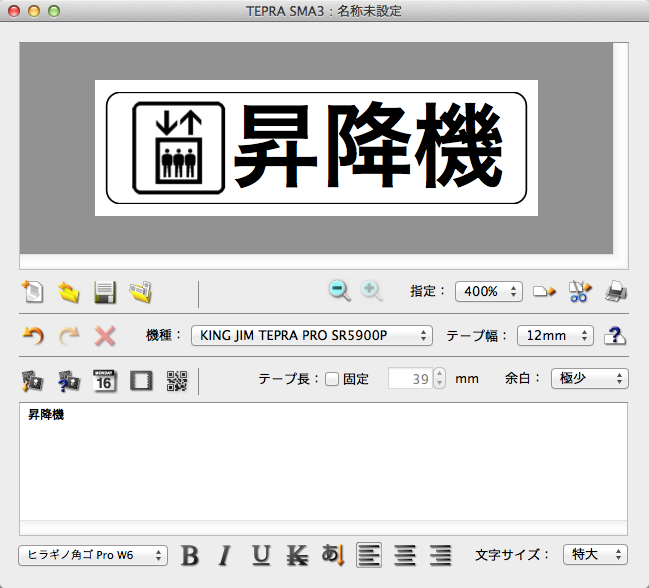Open an existing file with the folder icon
The image size is (649, 588).
(69, 292)
